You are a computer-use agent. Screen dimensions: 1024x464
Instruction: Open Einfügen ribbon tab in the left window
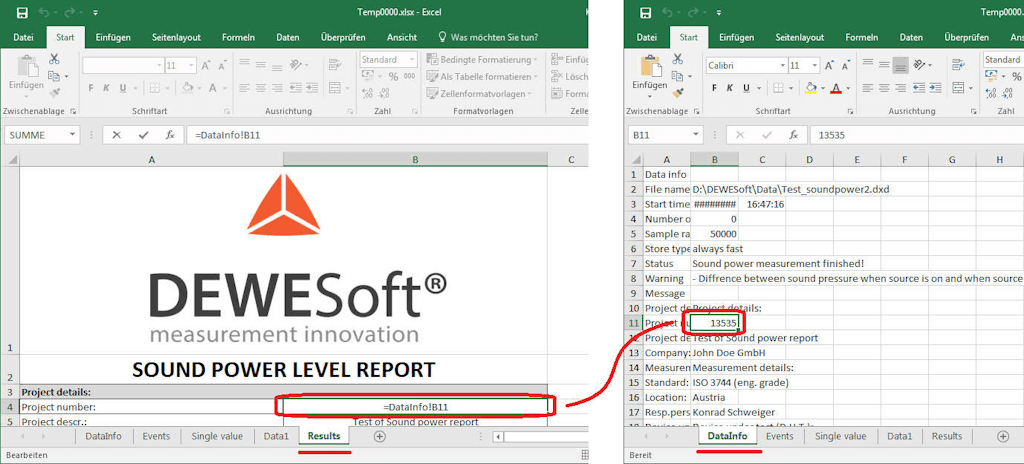click(113, 37)
